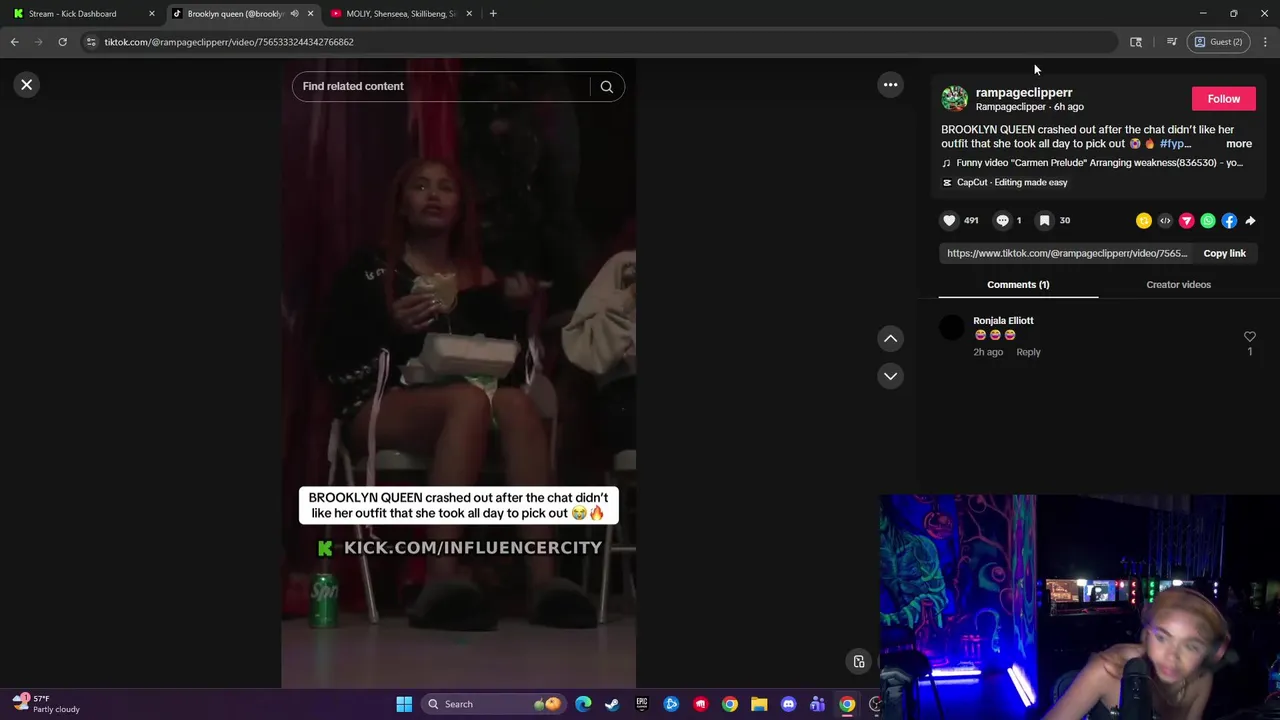This screenshot has width=1280, height=720.
Task: Open a new browser tab
Action: 493,14
